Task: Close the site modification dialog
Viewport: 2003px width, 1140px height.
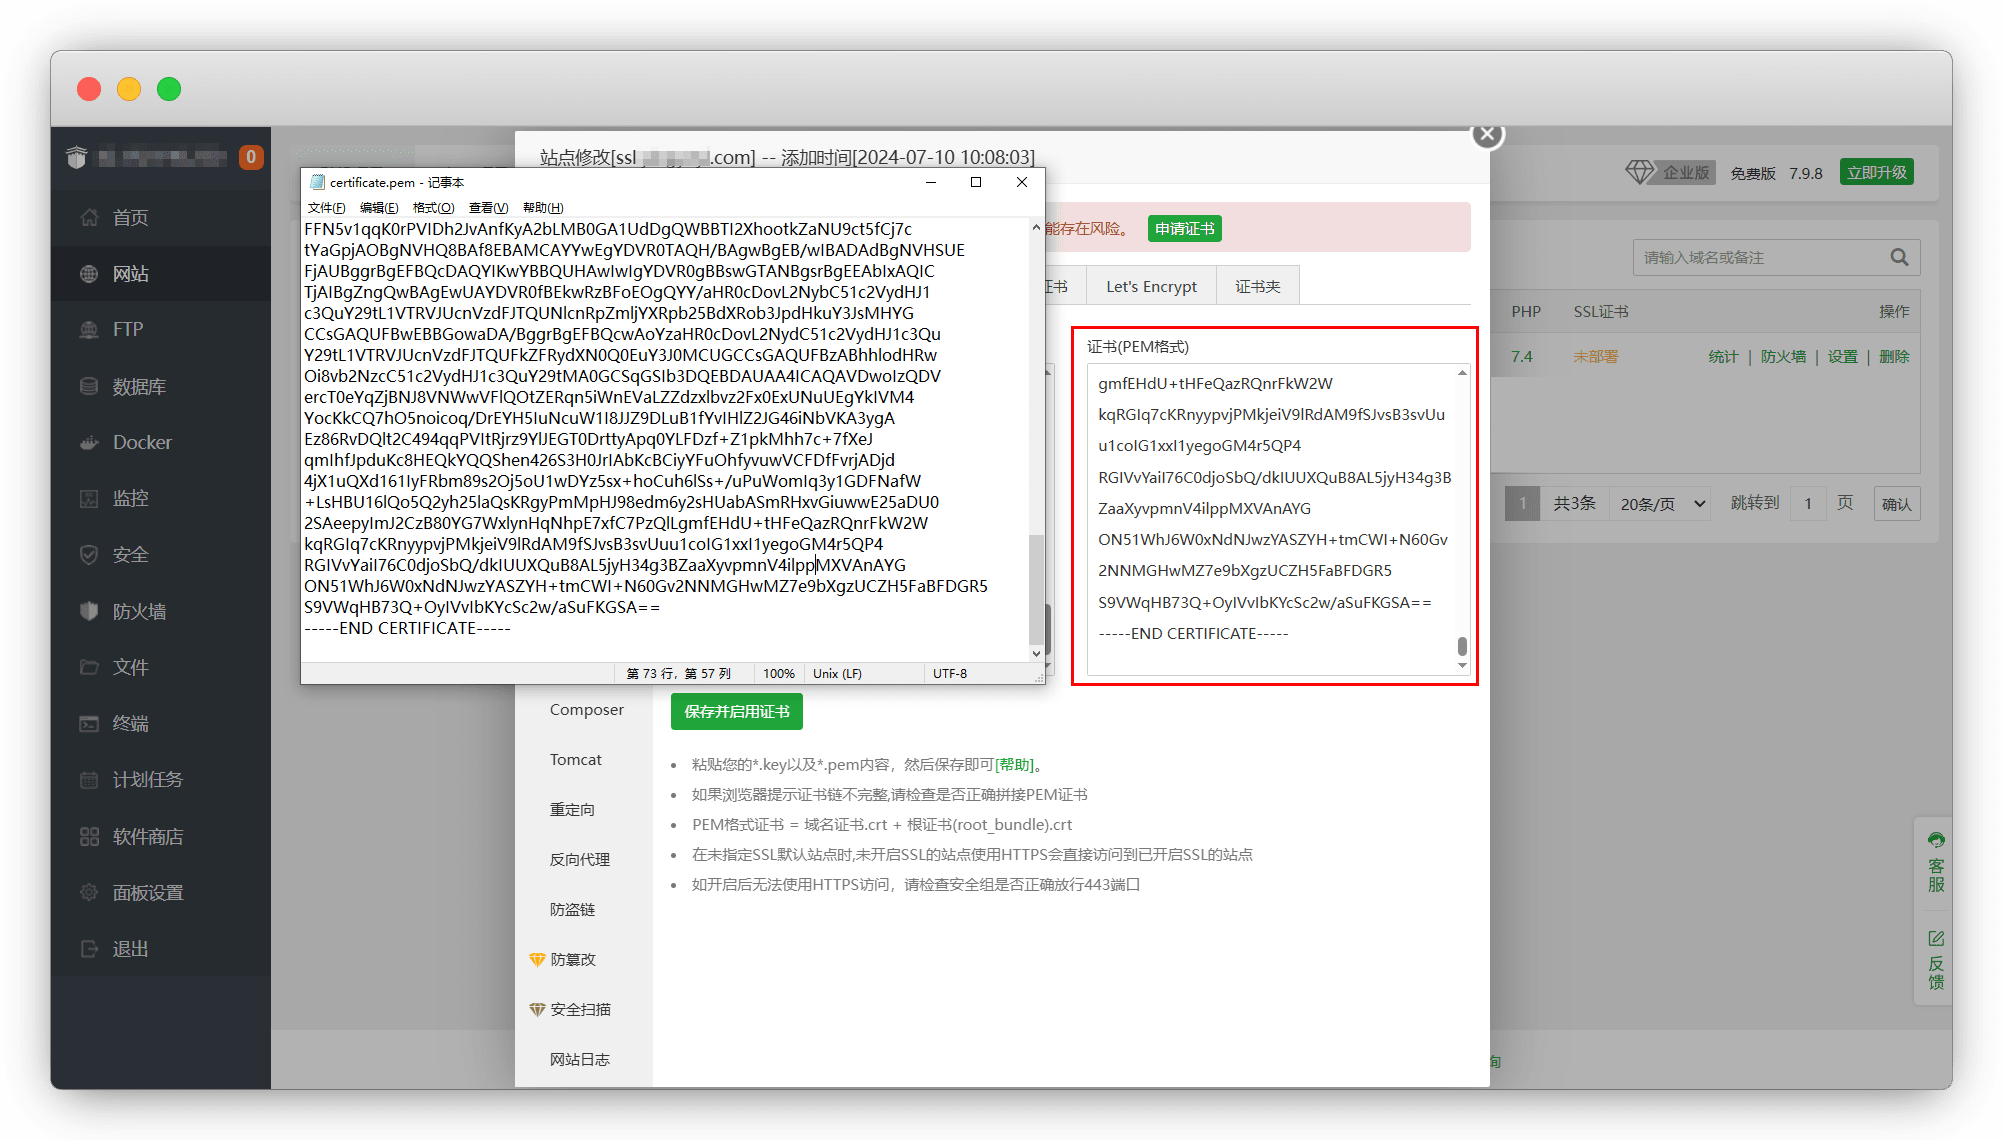Action: coord(1487,134)
